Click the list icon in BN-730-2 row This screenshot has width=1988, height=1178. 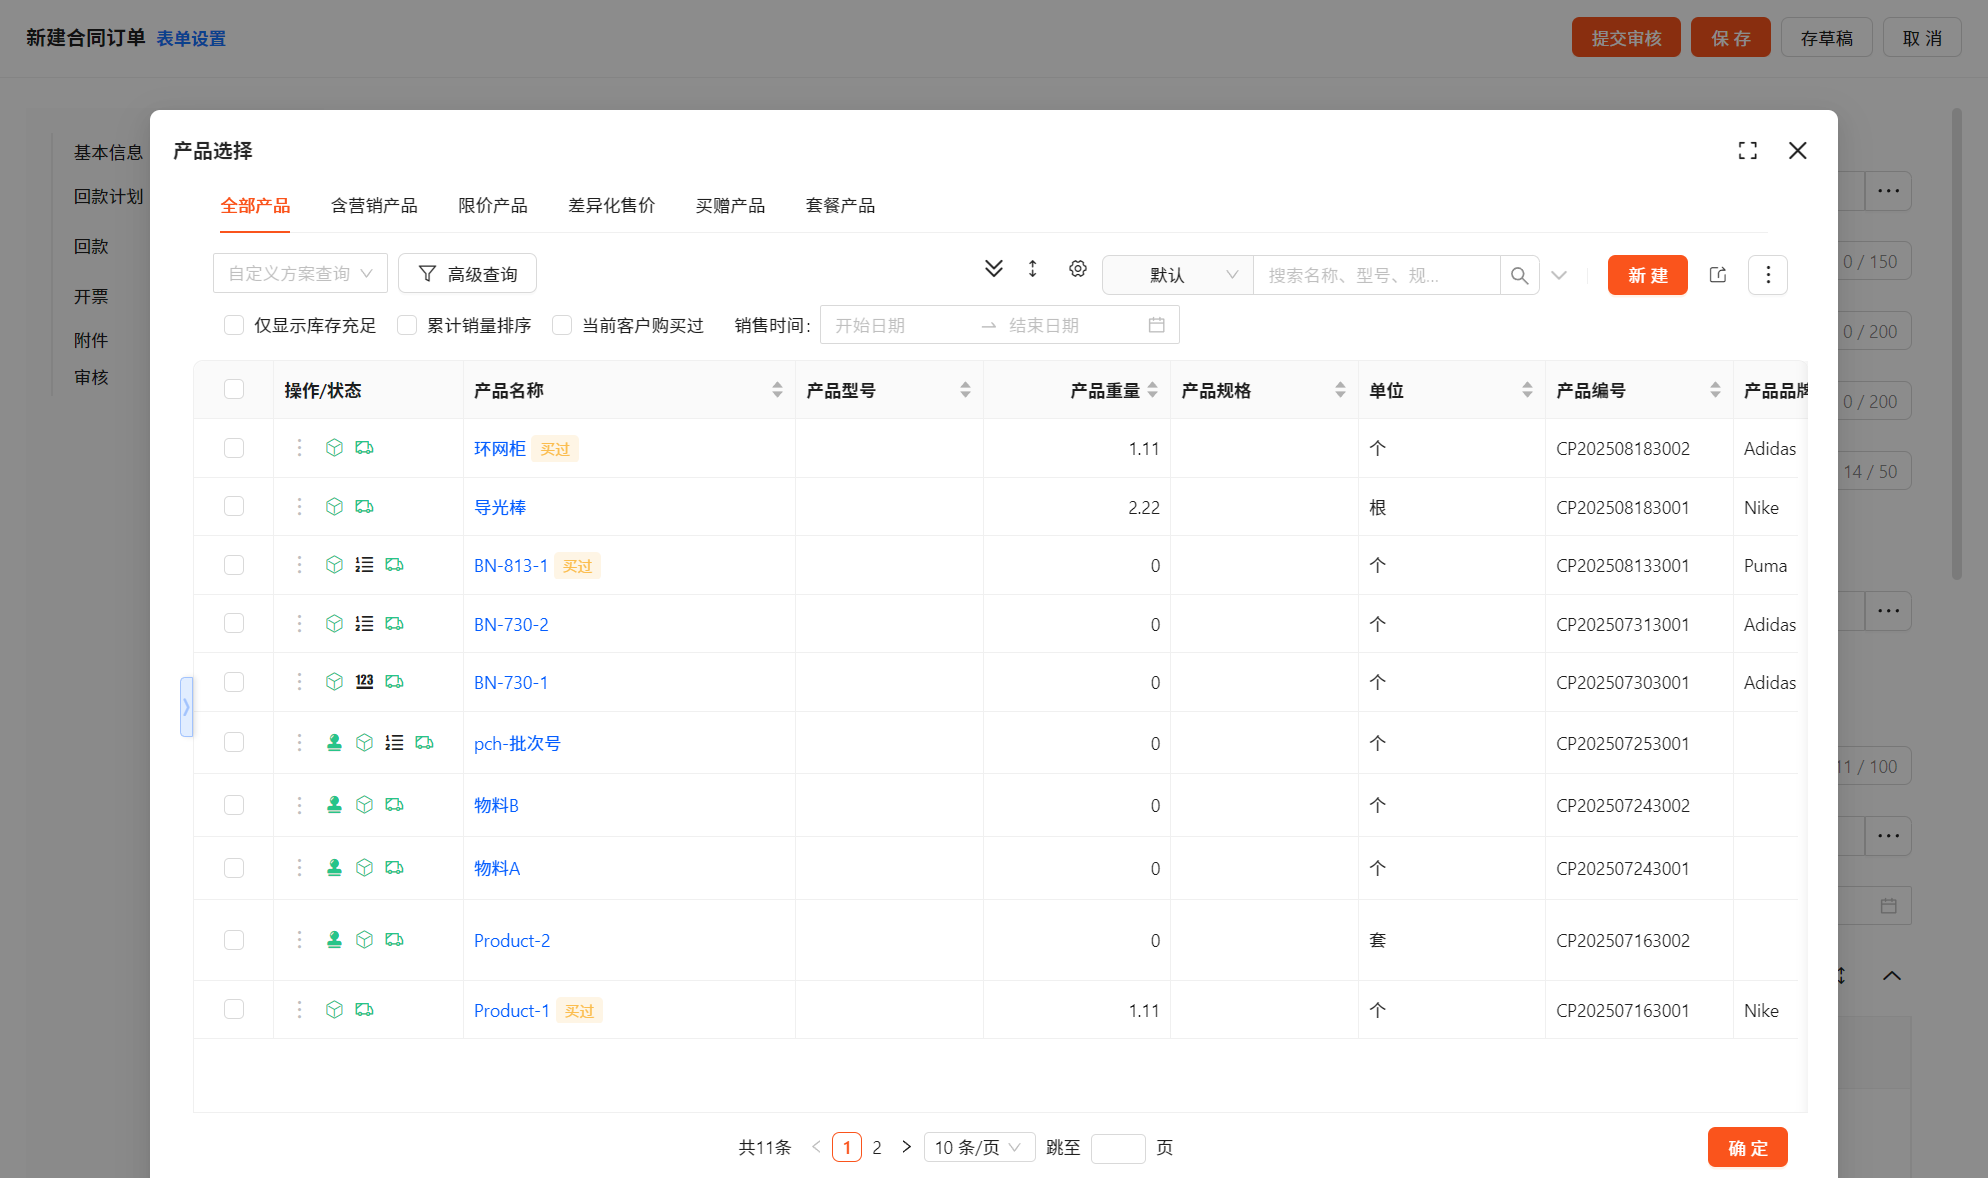click(x=364, y=624)
